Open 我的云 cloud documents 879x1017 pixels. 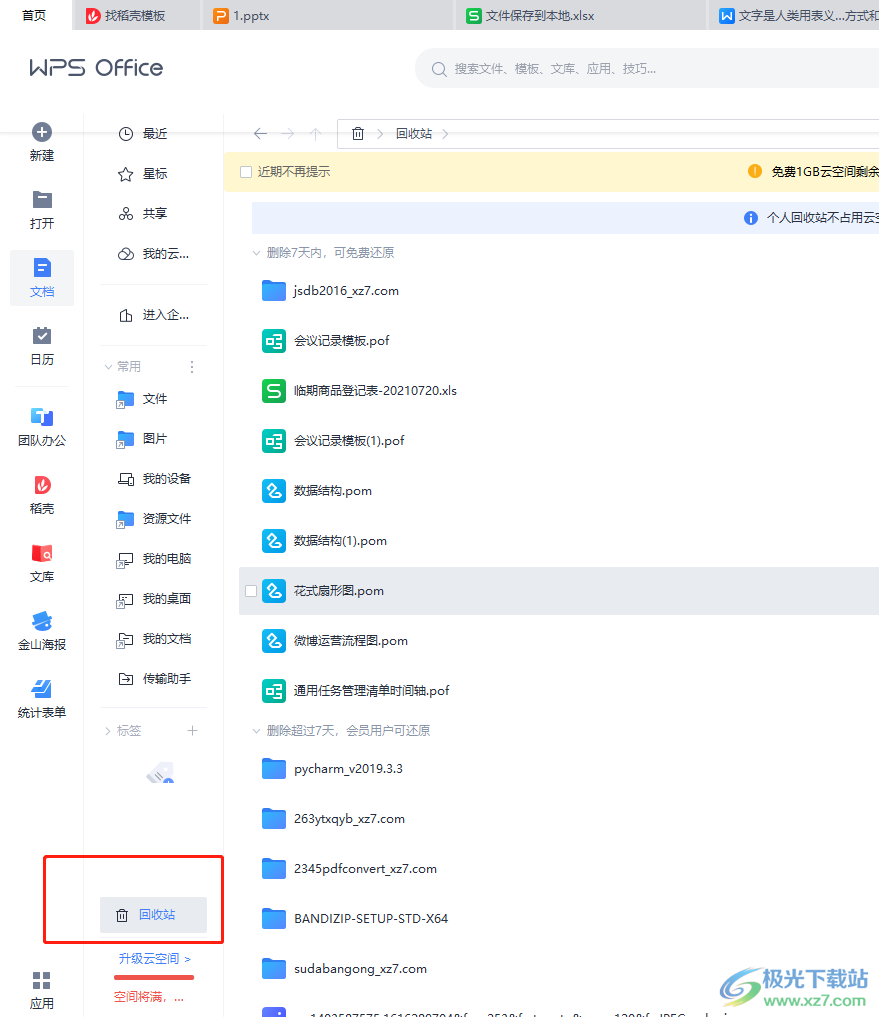[x=154, y=254]
